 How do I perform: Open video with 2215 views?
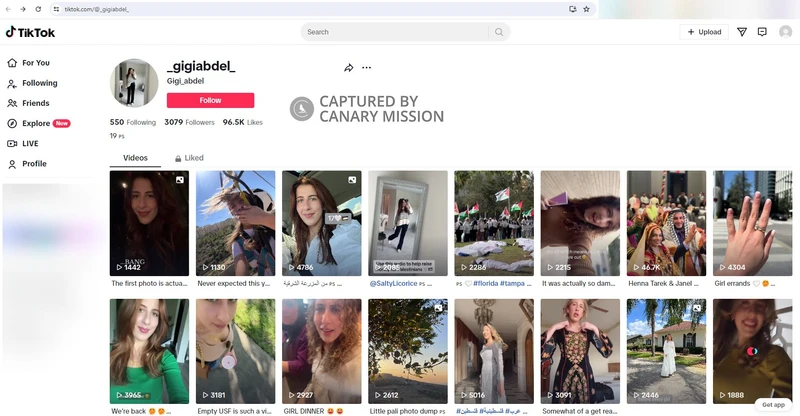pyautogui.click(x=580, y=223)
